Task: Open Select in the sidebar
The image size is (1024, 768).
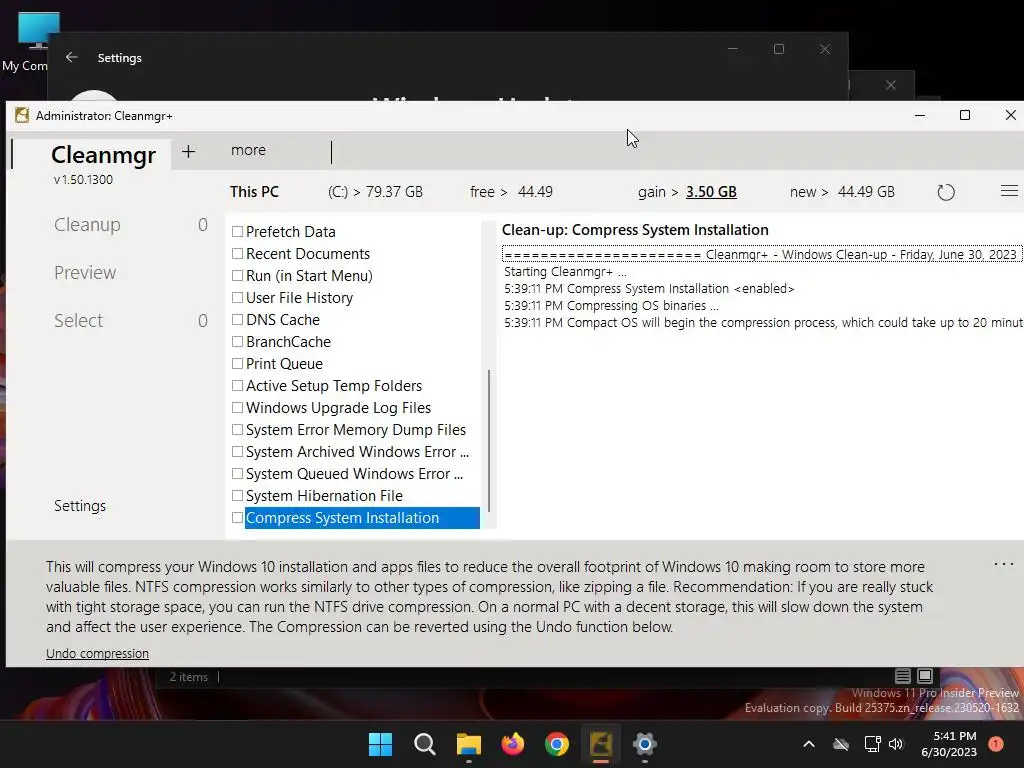Action: [78, 321]
